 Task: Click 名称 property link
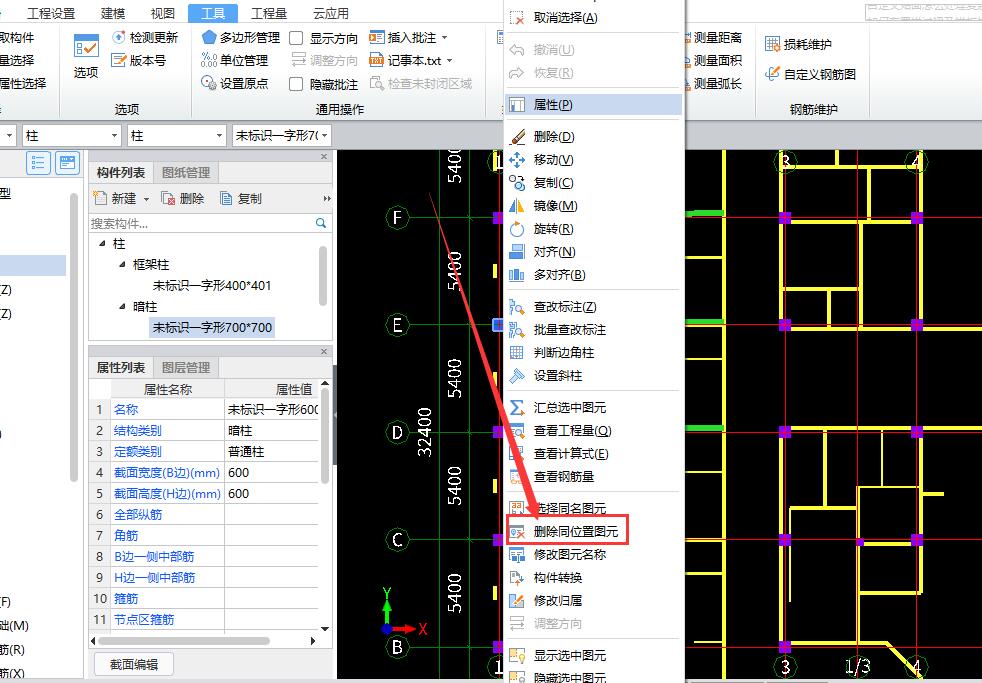coord(126,409)
